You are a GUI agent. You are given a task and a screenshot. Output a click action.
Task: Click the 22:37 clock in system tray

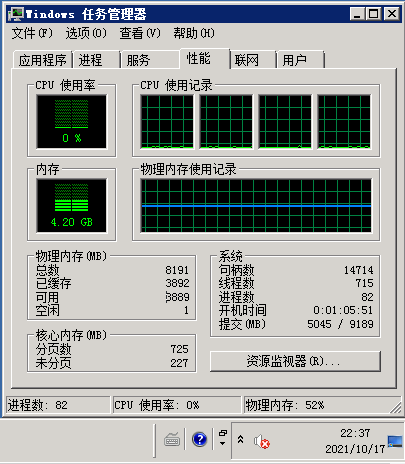coord(355,441)
